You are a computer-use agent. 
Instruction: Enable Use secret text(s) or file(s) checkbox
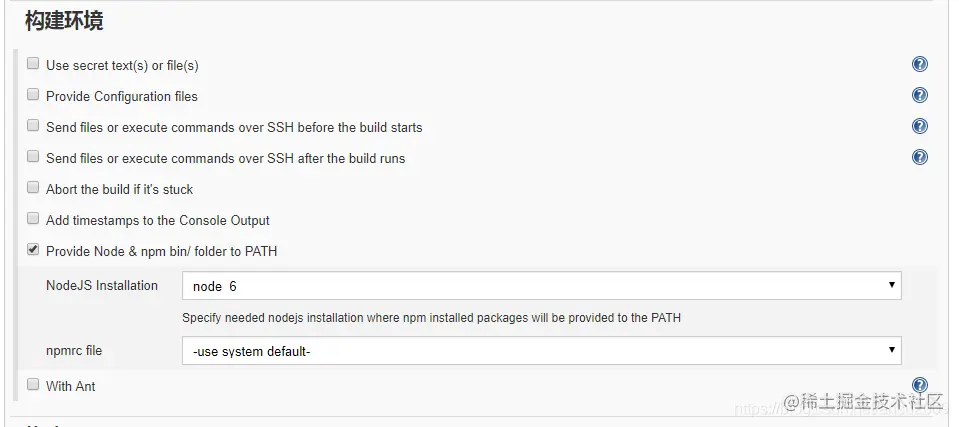click(33, 64)
